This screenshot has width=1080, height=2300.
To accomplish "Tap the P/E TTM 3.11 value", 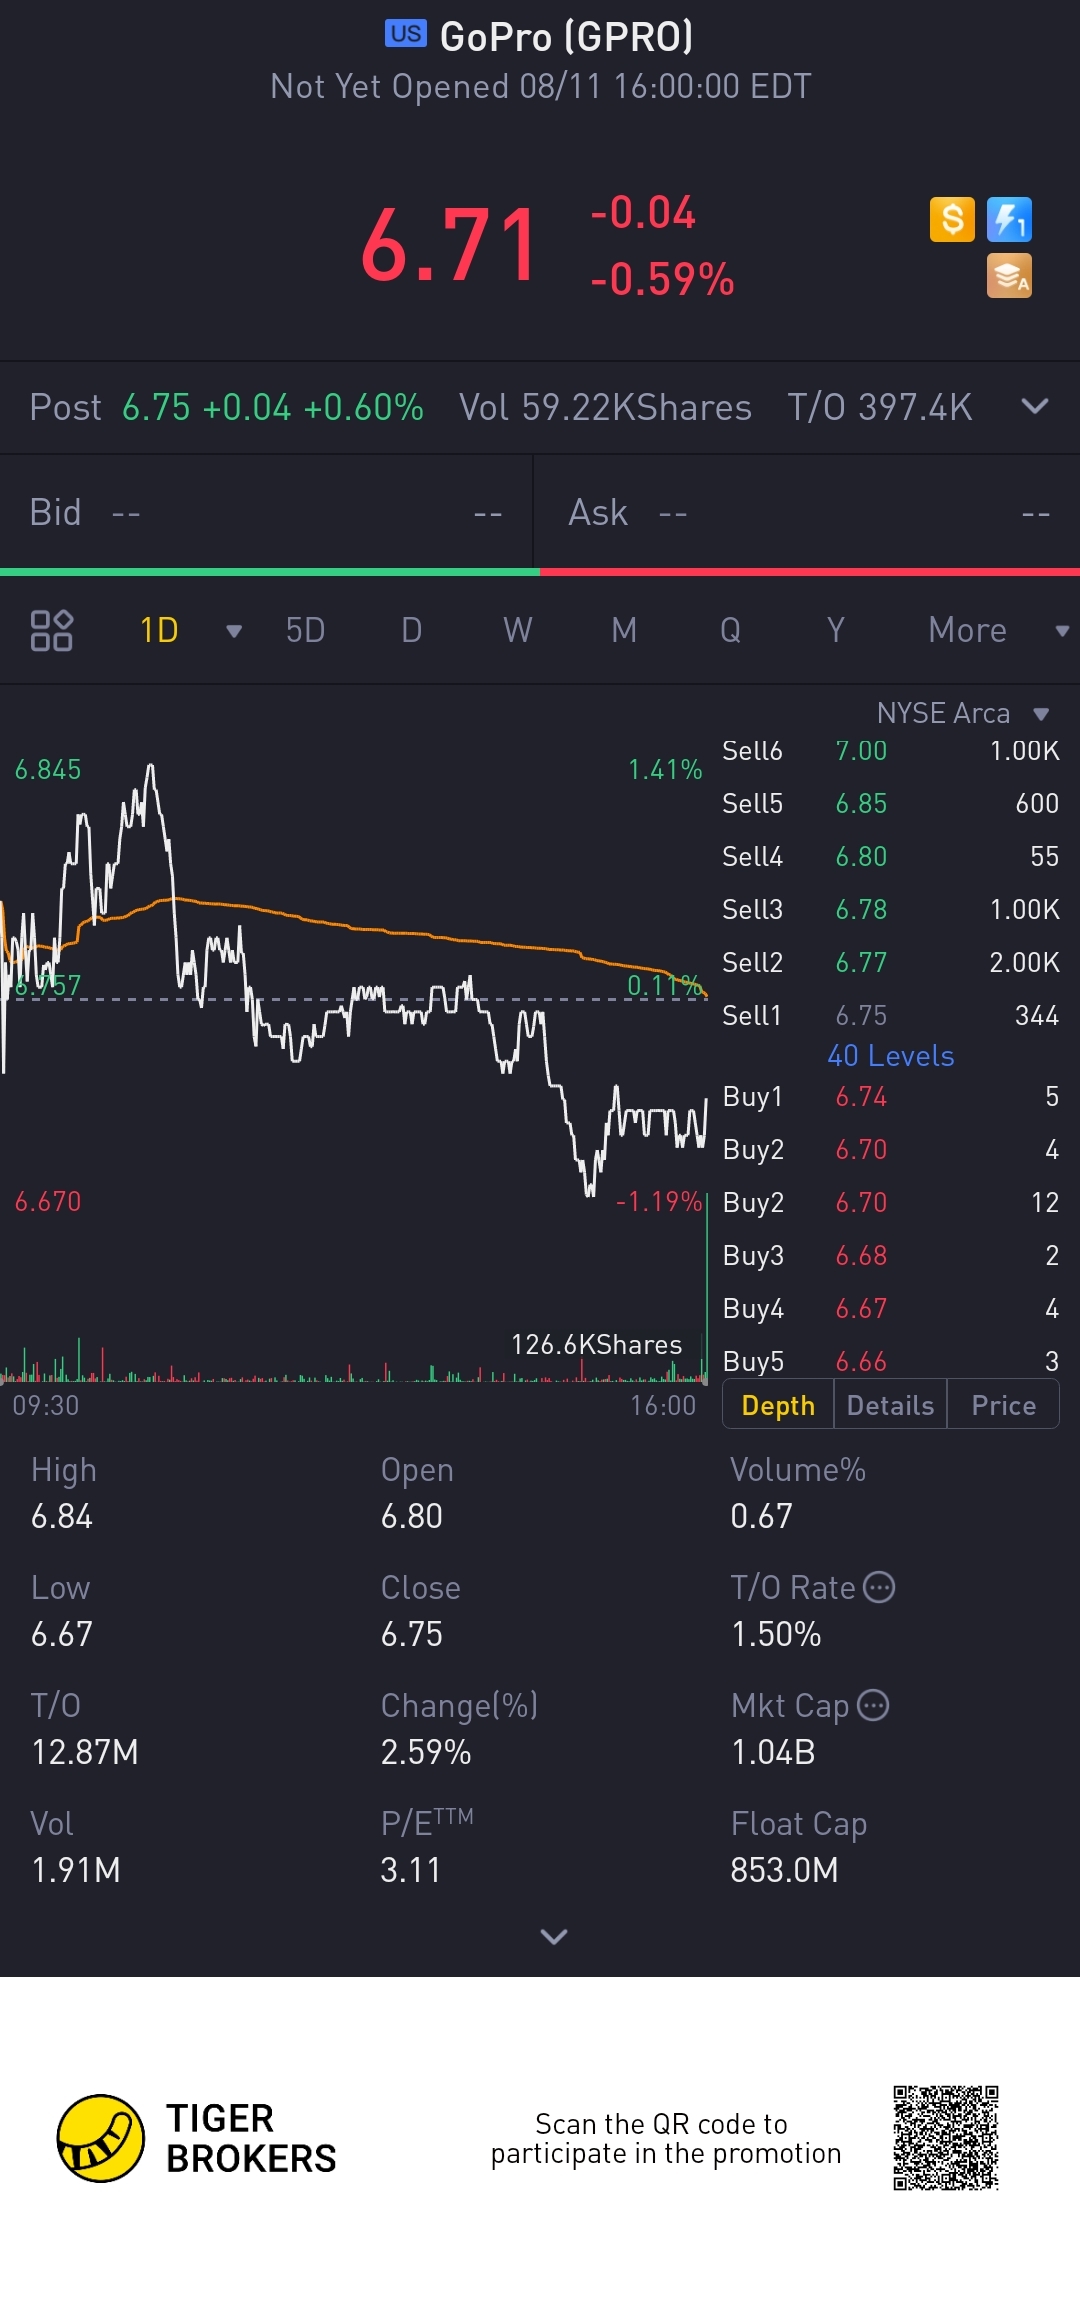I will click(x=411, y=1870).
